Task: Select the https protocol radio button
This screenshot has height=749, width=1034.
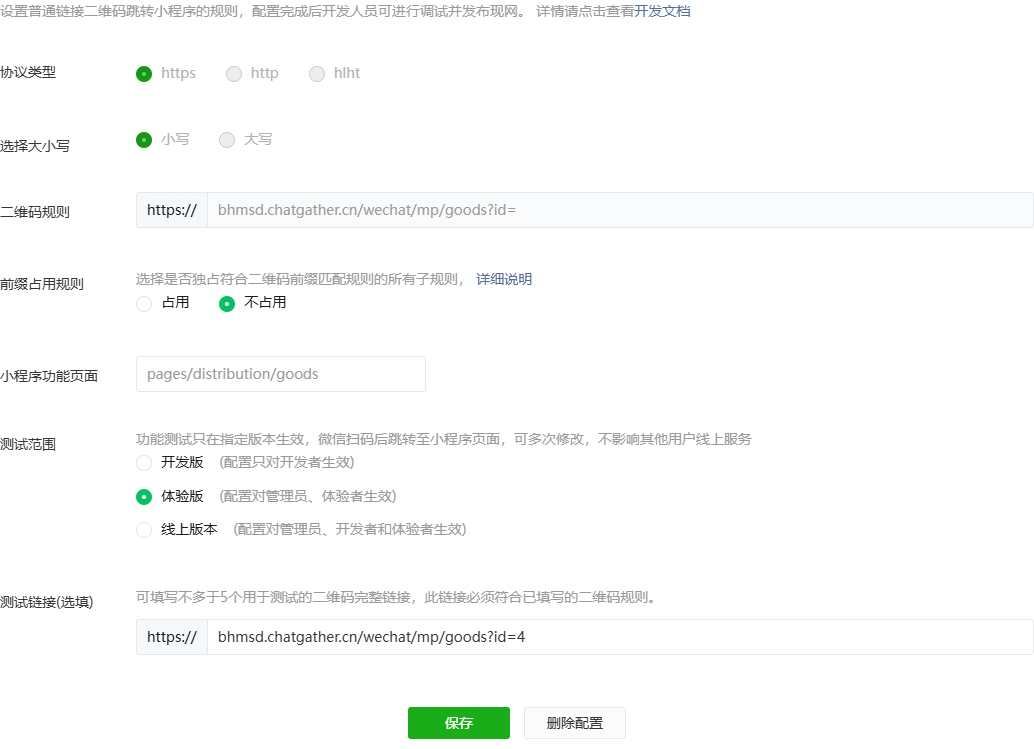Action: (144, 74)
